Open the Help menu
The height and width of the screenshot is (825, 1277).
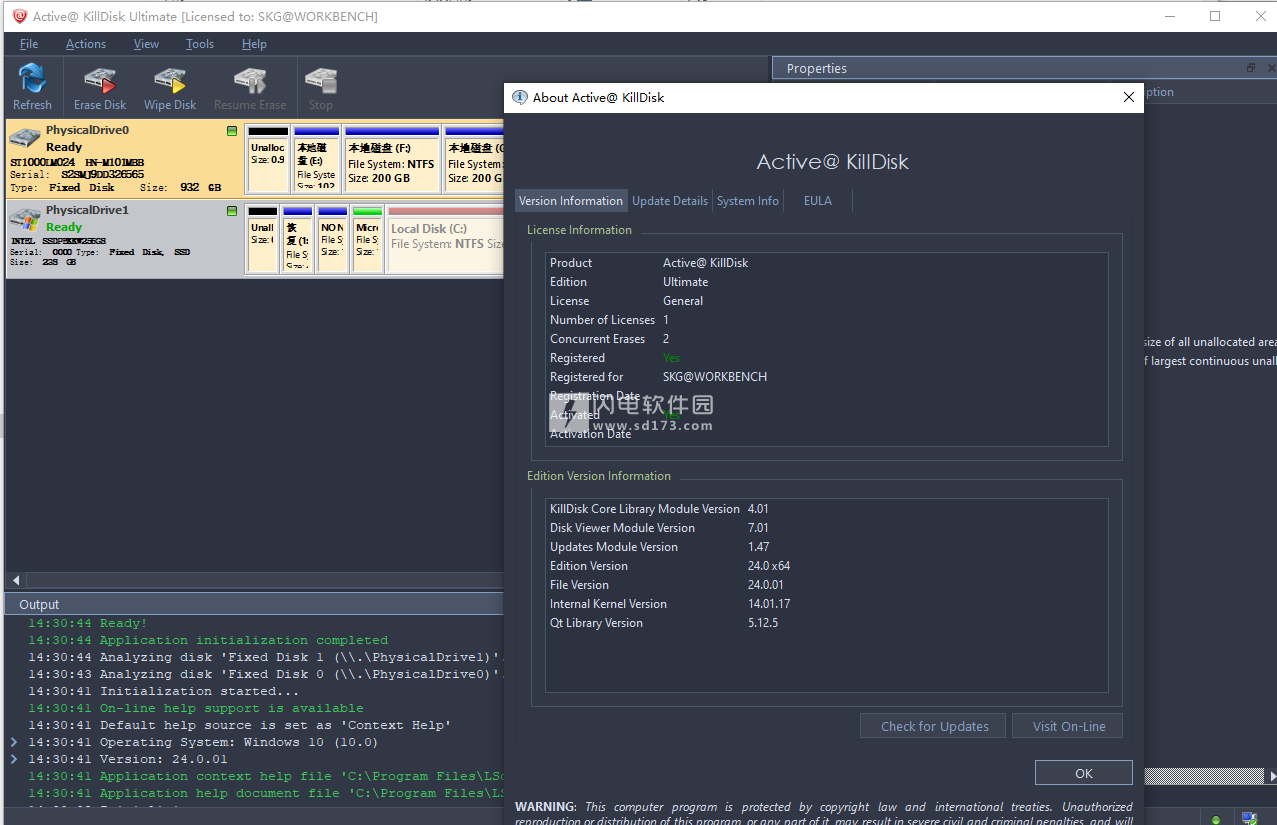point(254,44)
